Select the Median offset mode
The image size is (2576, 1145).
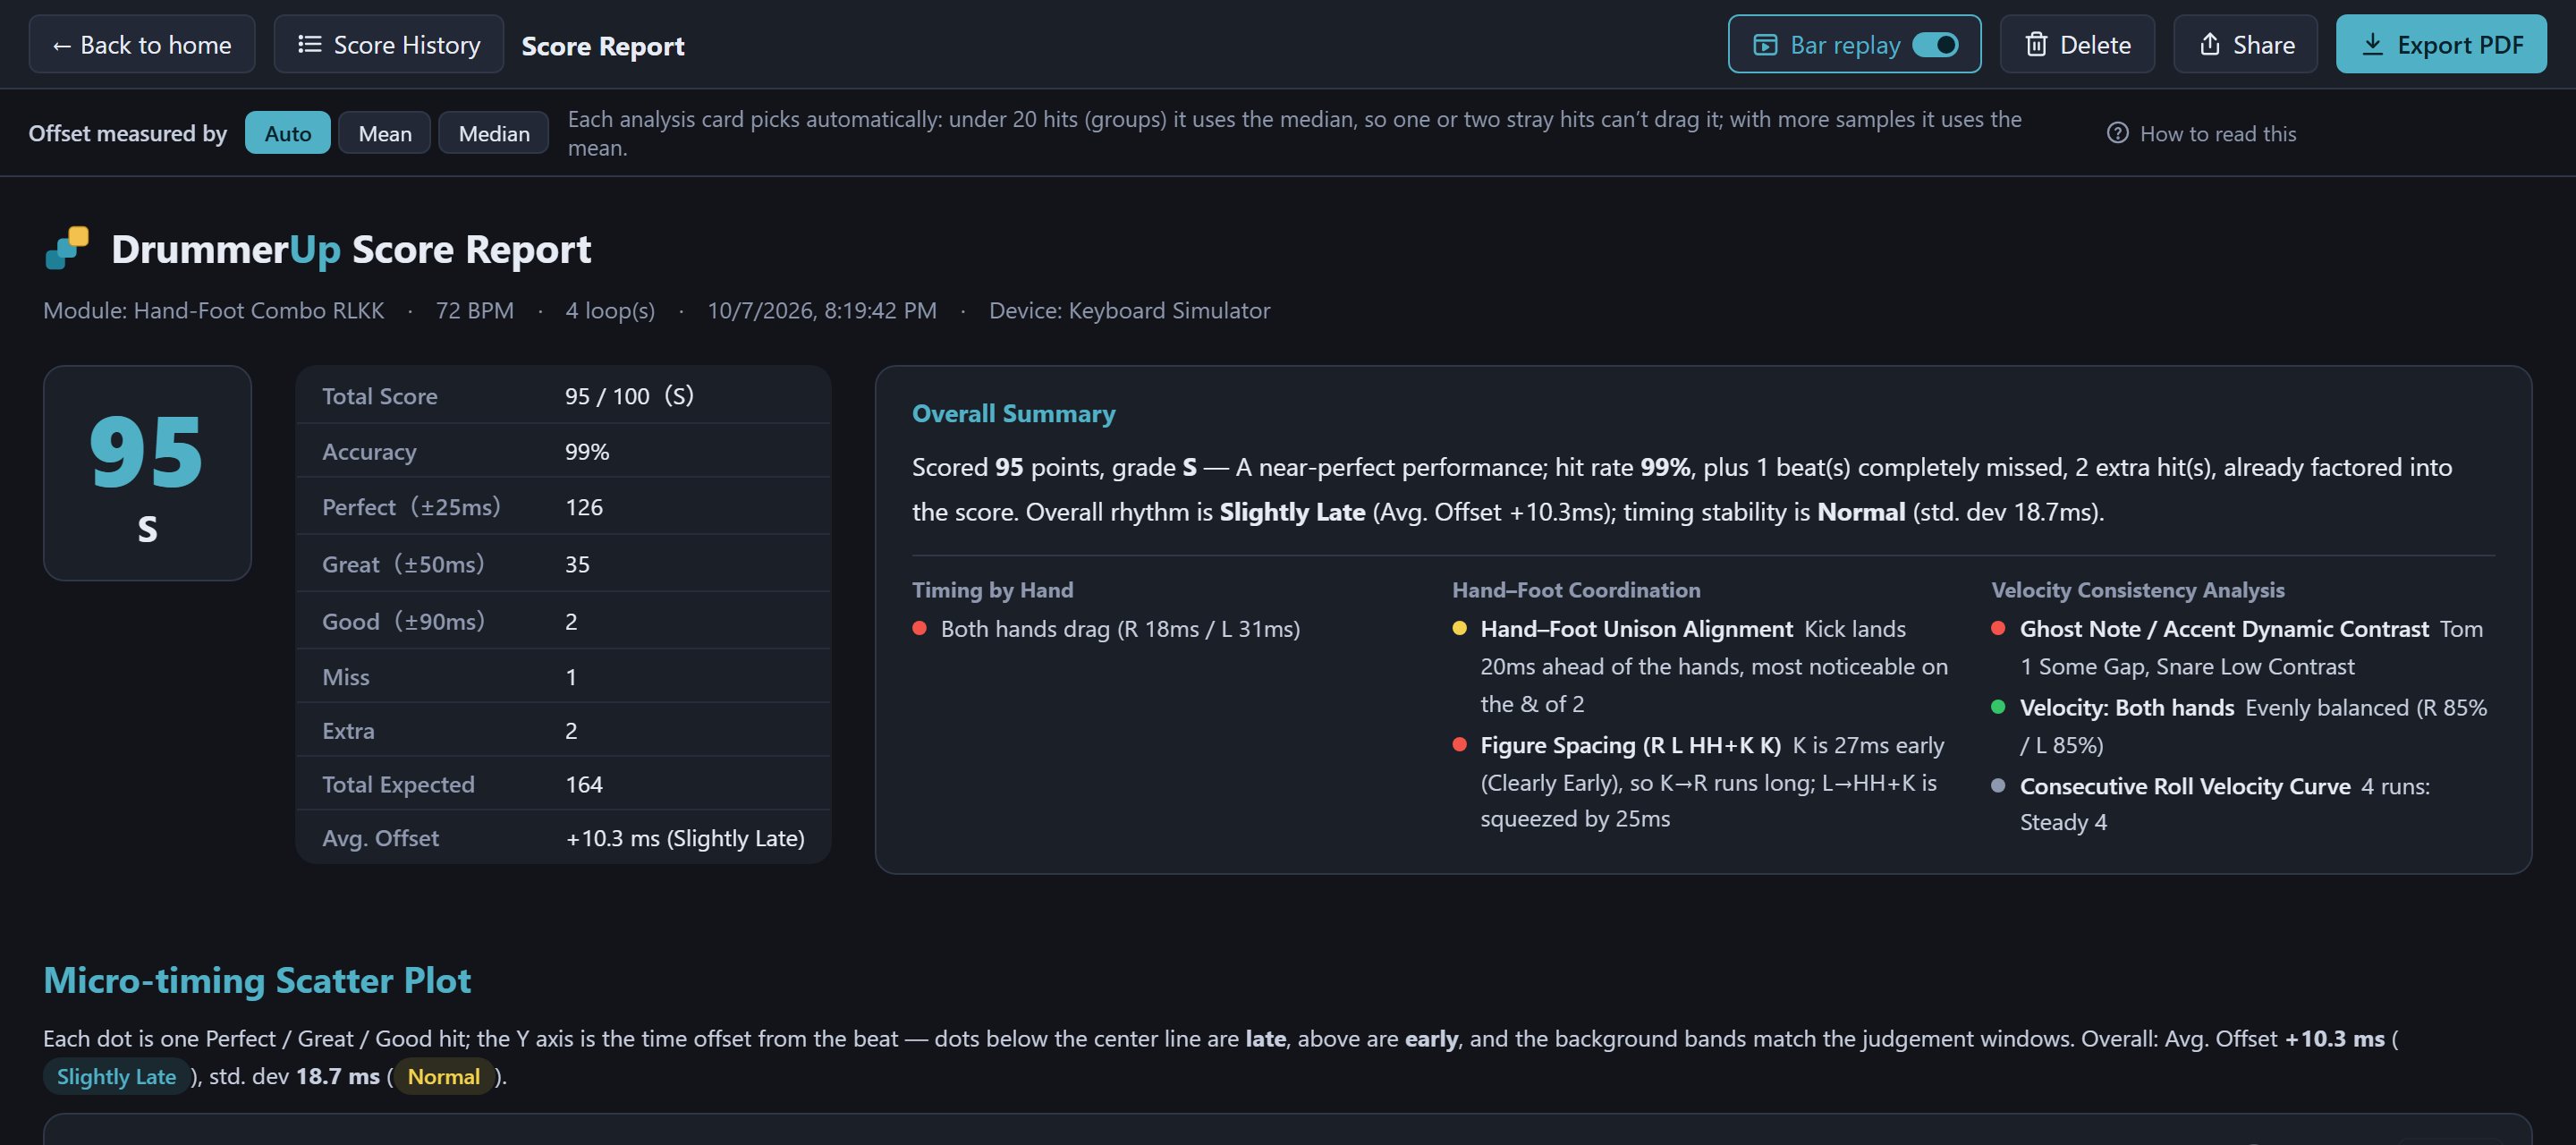[x=494, y=133]
